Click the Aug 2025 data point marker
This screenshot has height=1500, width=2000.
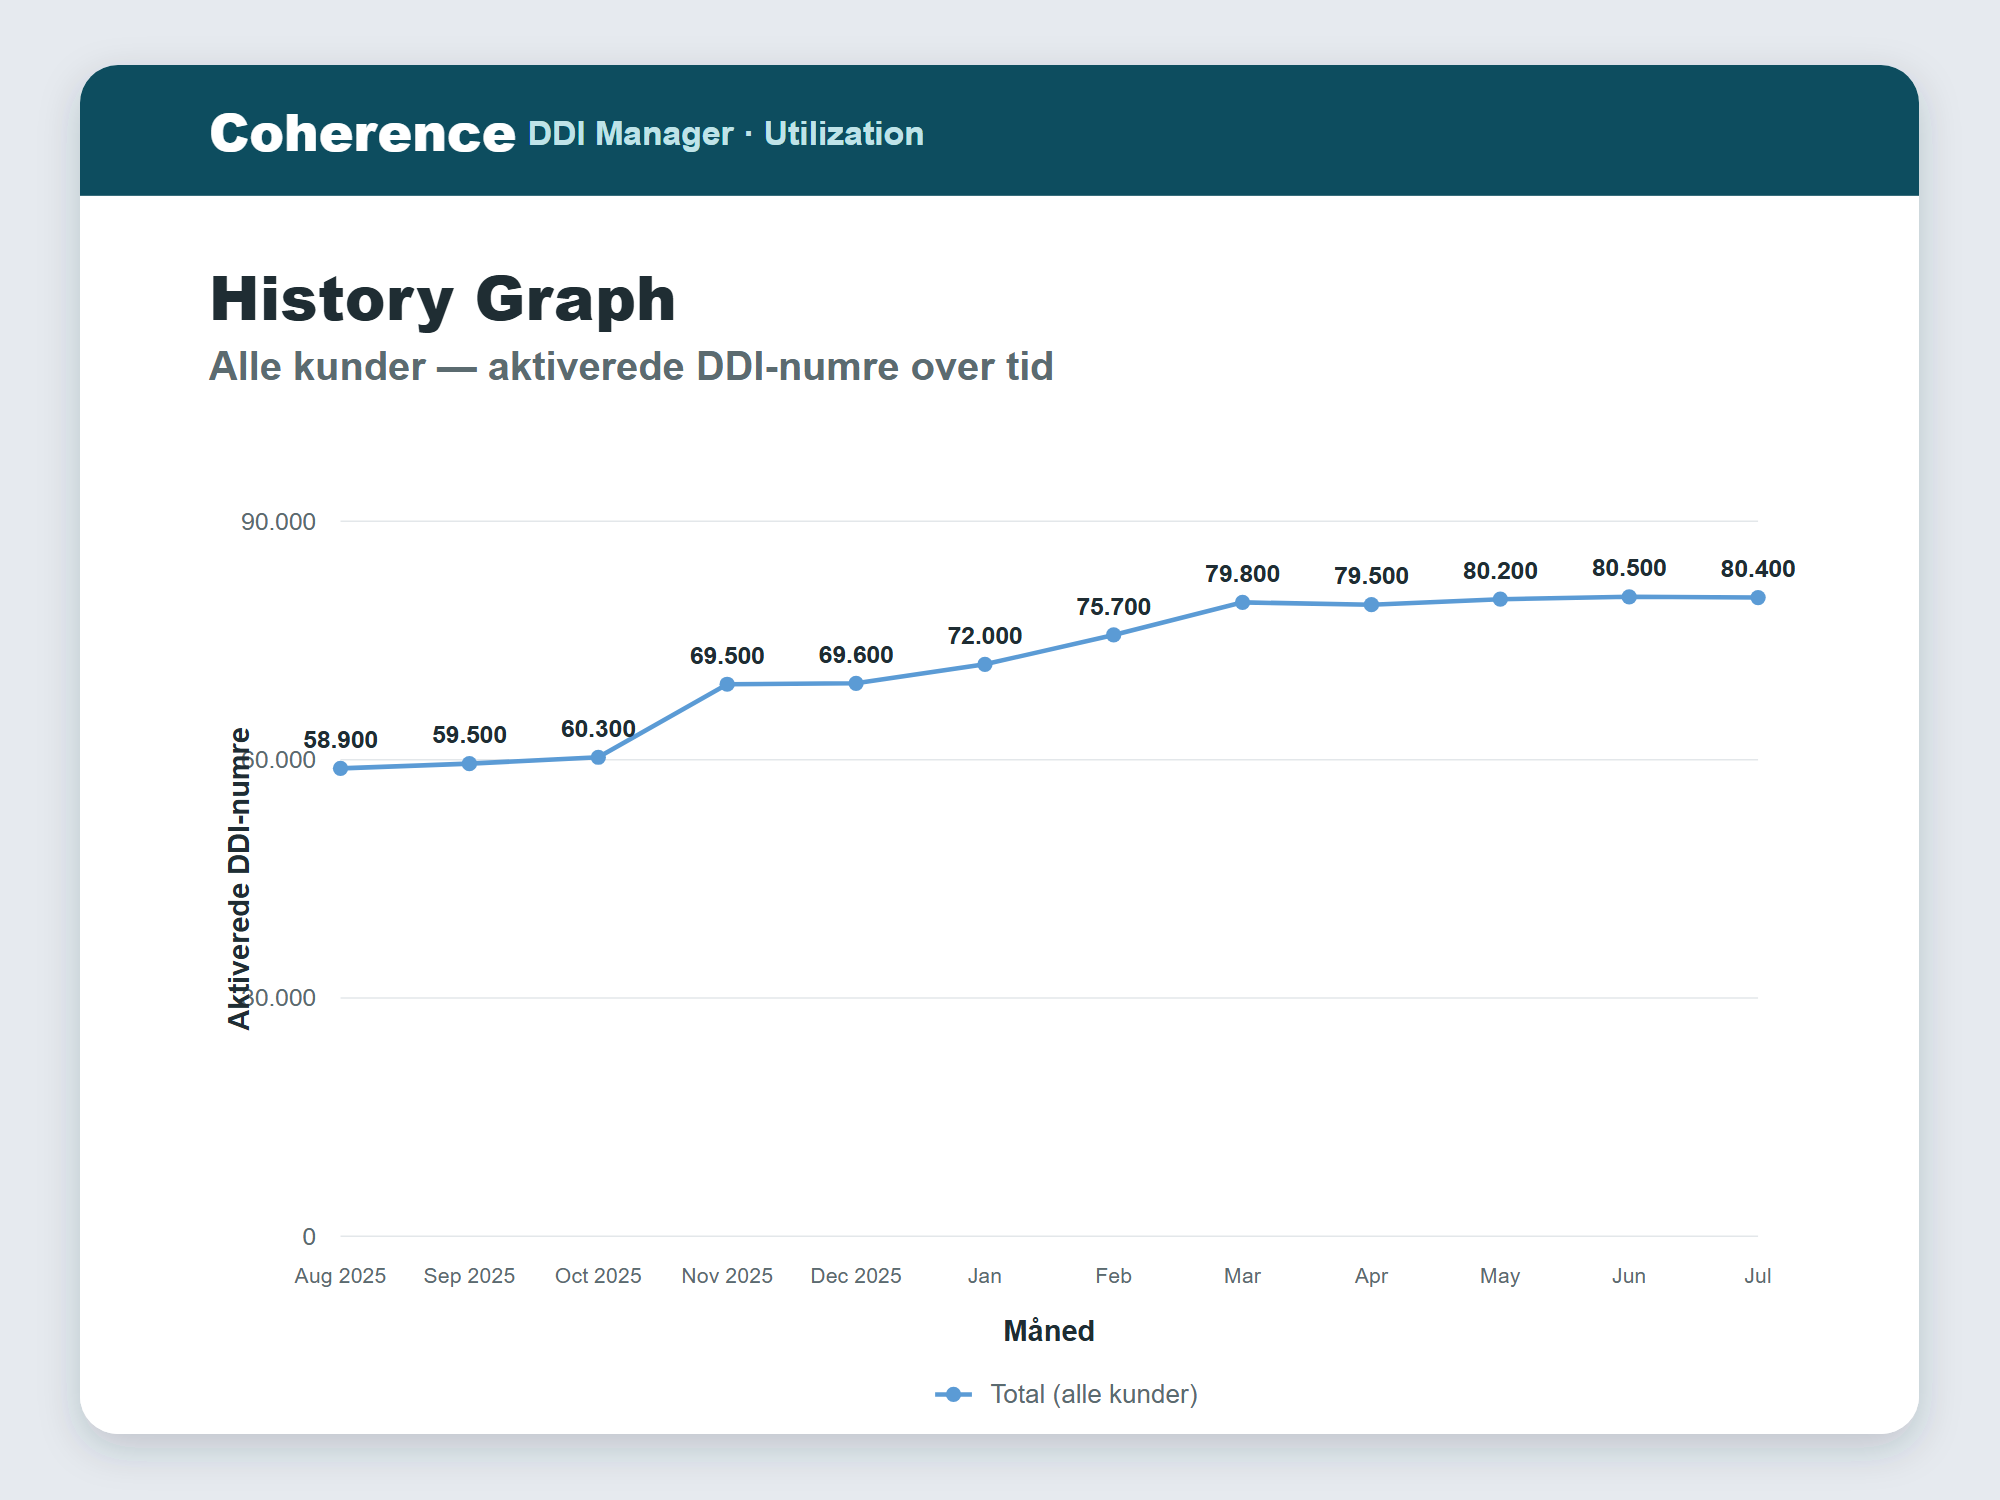(x=340, y=768)
